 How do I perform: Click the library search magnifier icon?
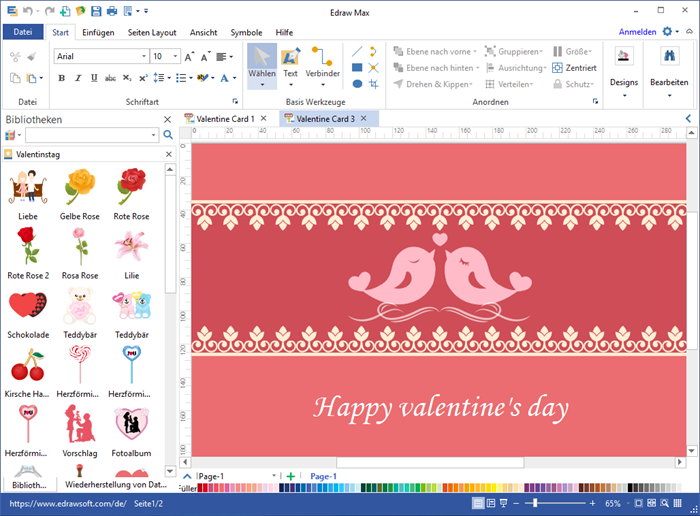click(x=168, y=134)
